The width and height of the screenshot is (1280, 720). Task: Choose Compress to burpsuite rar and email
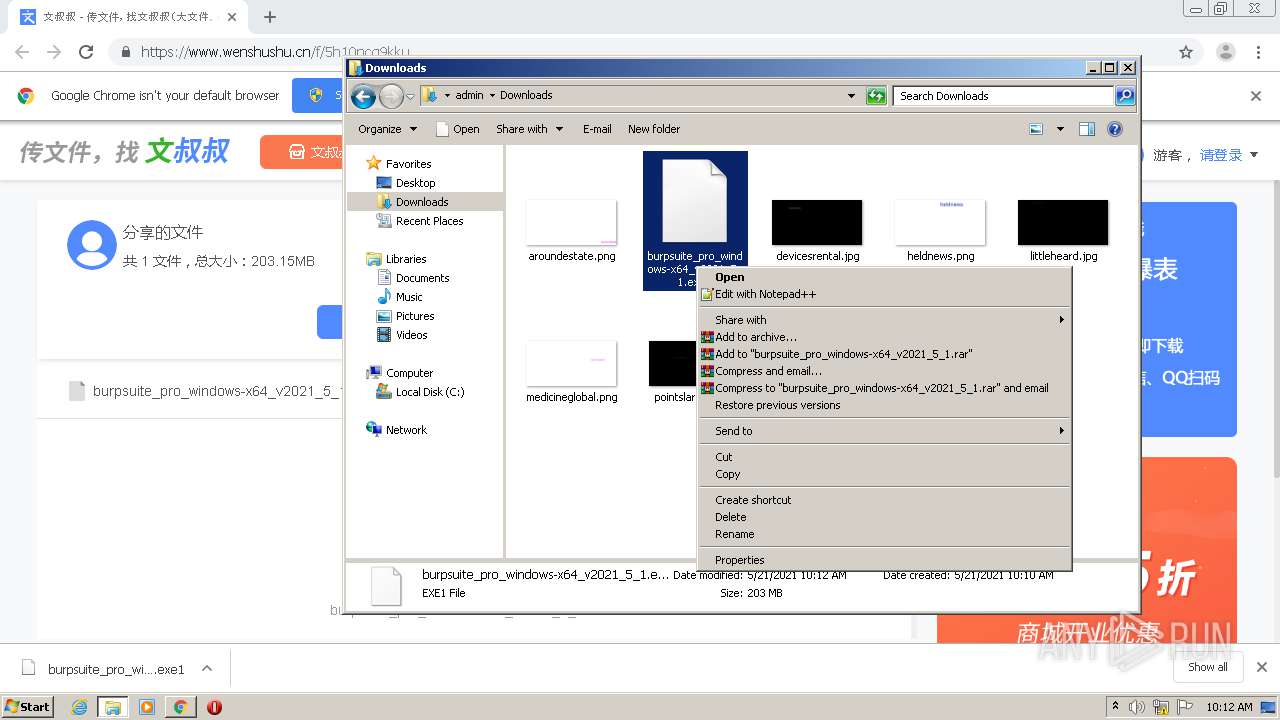(884, 388)
